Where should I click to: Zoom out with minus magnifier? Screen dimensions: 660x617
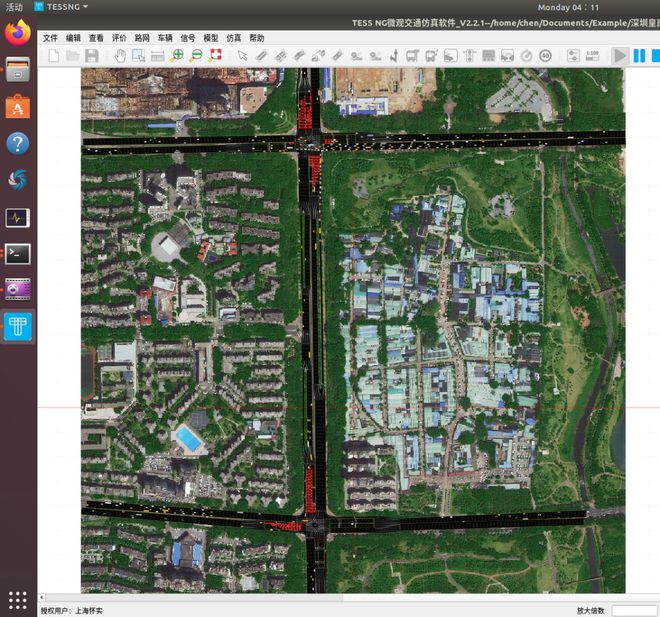coord(196,56)
